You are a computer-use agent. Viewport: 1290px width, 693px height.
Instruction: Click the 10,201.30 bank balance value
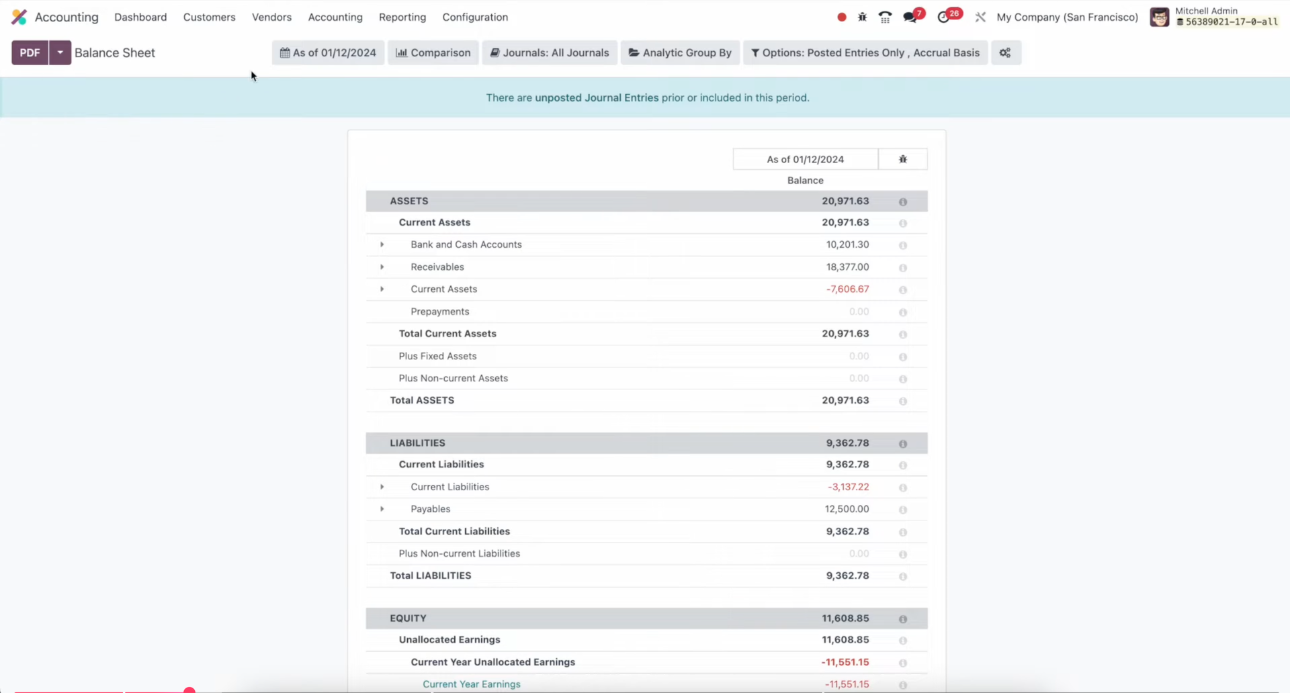click(x=847, y=245)
